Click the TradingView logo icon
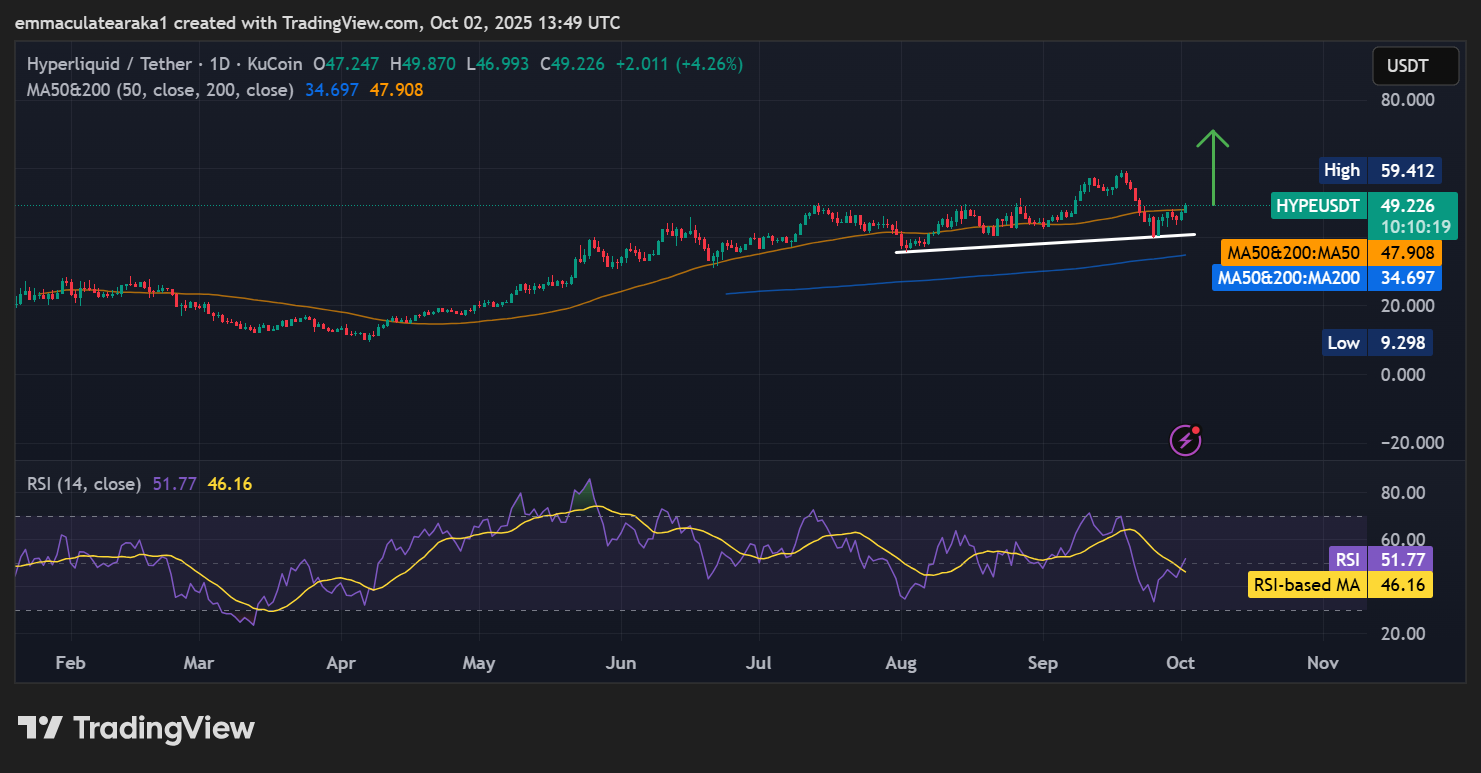Screen dimensions: 1481x773 pos(40,728)
